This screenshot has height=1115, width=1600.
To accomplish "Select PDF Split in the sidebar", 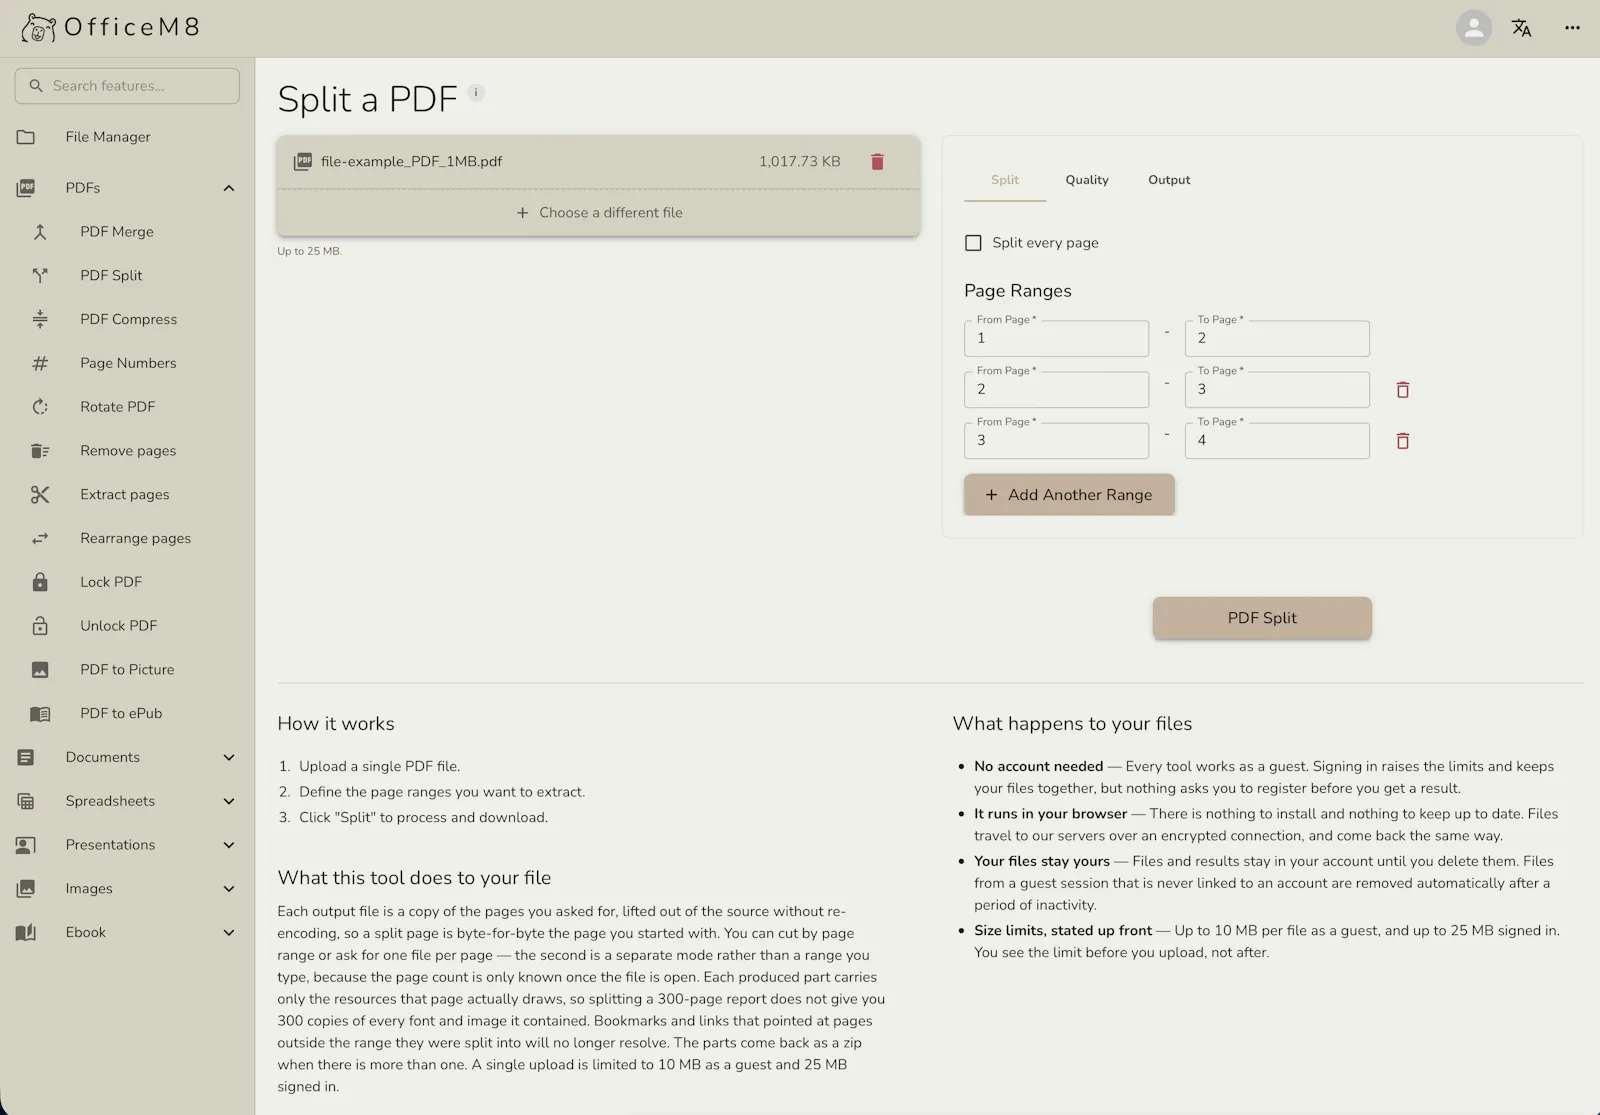I will 127,275.
